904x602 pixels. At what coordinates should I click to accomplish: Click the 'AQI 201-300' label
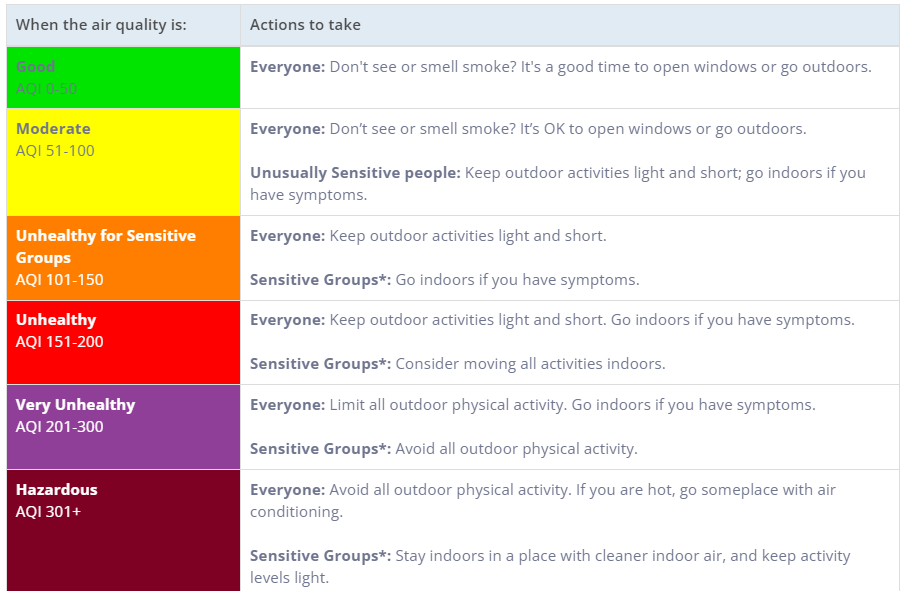[59, 427]
